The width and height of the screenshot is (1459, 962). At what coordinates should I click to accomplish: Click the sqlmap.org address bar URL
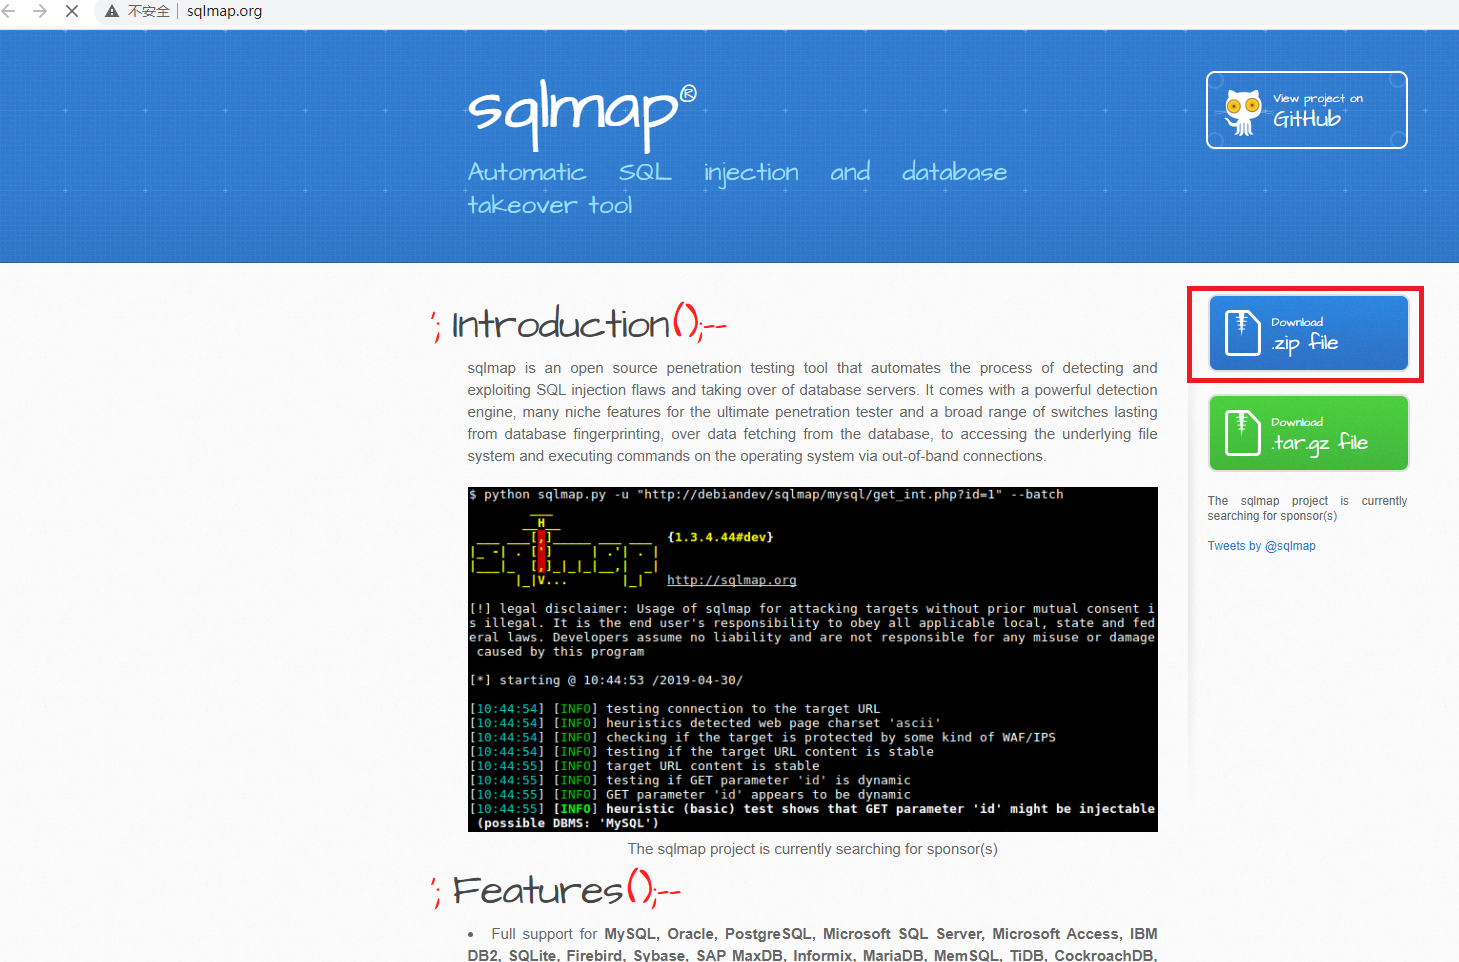pos(224,11)
